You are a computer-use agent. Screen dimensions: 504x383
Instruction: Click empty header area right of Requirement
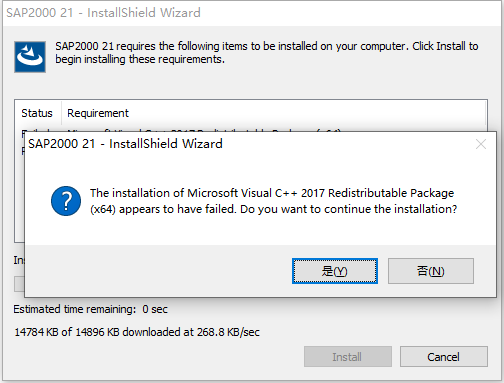(307, 113)
